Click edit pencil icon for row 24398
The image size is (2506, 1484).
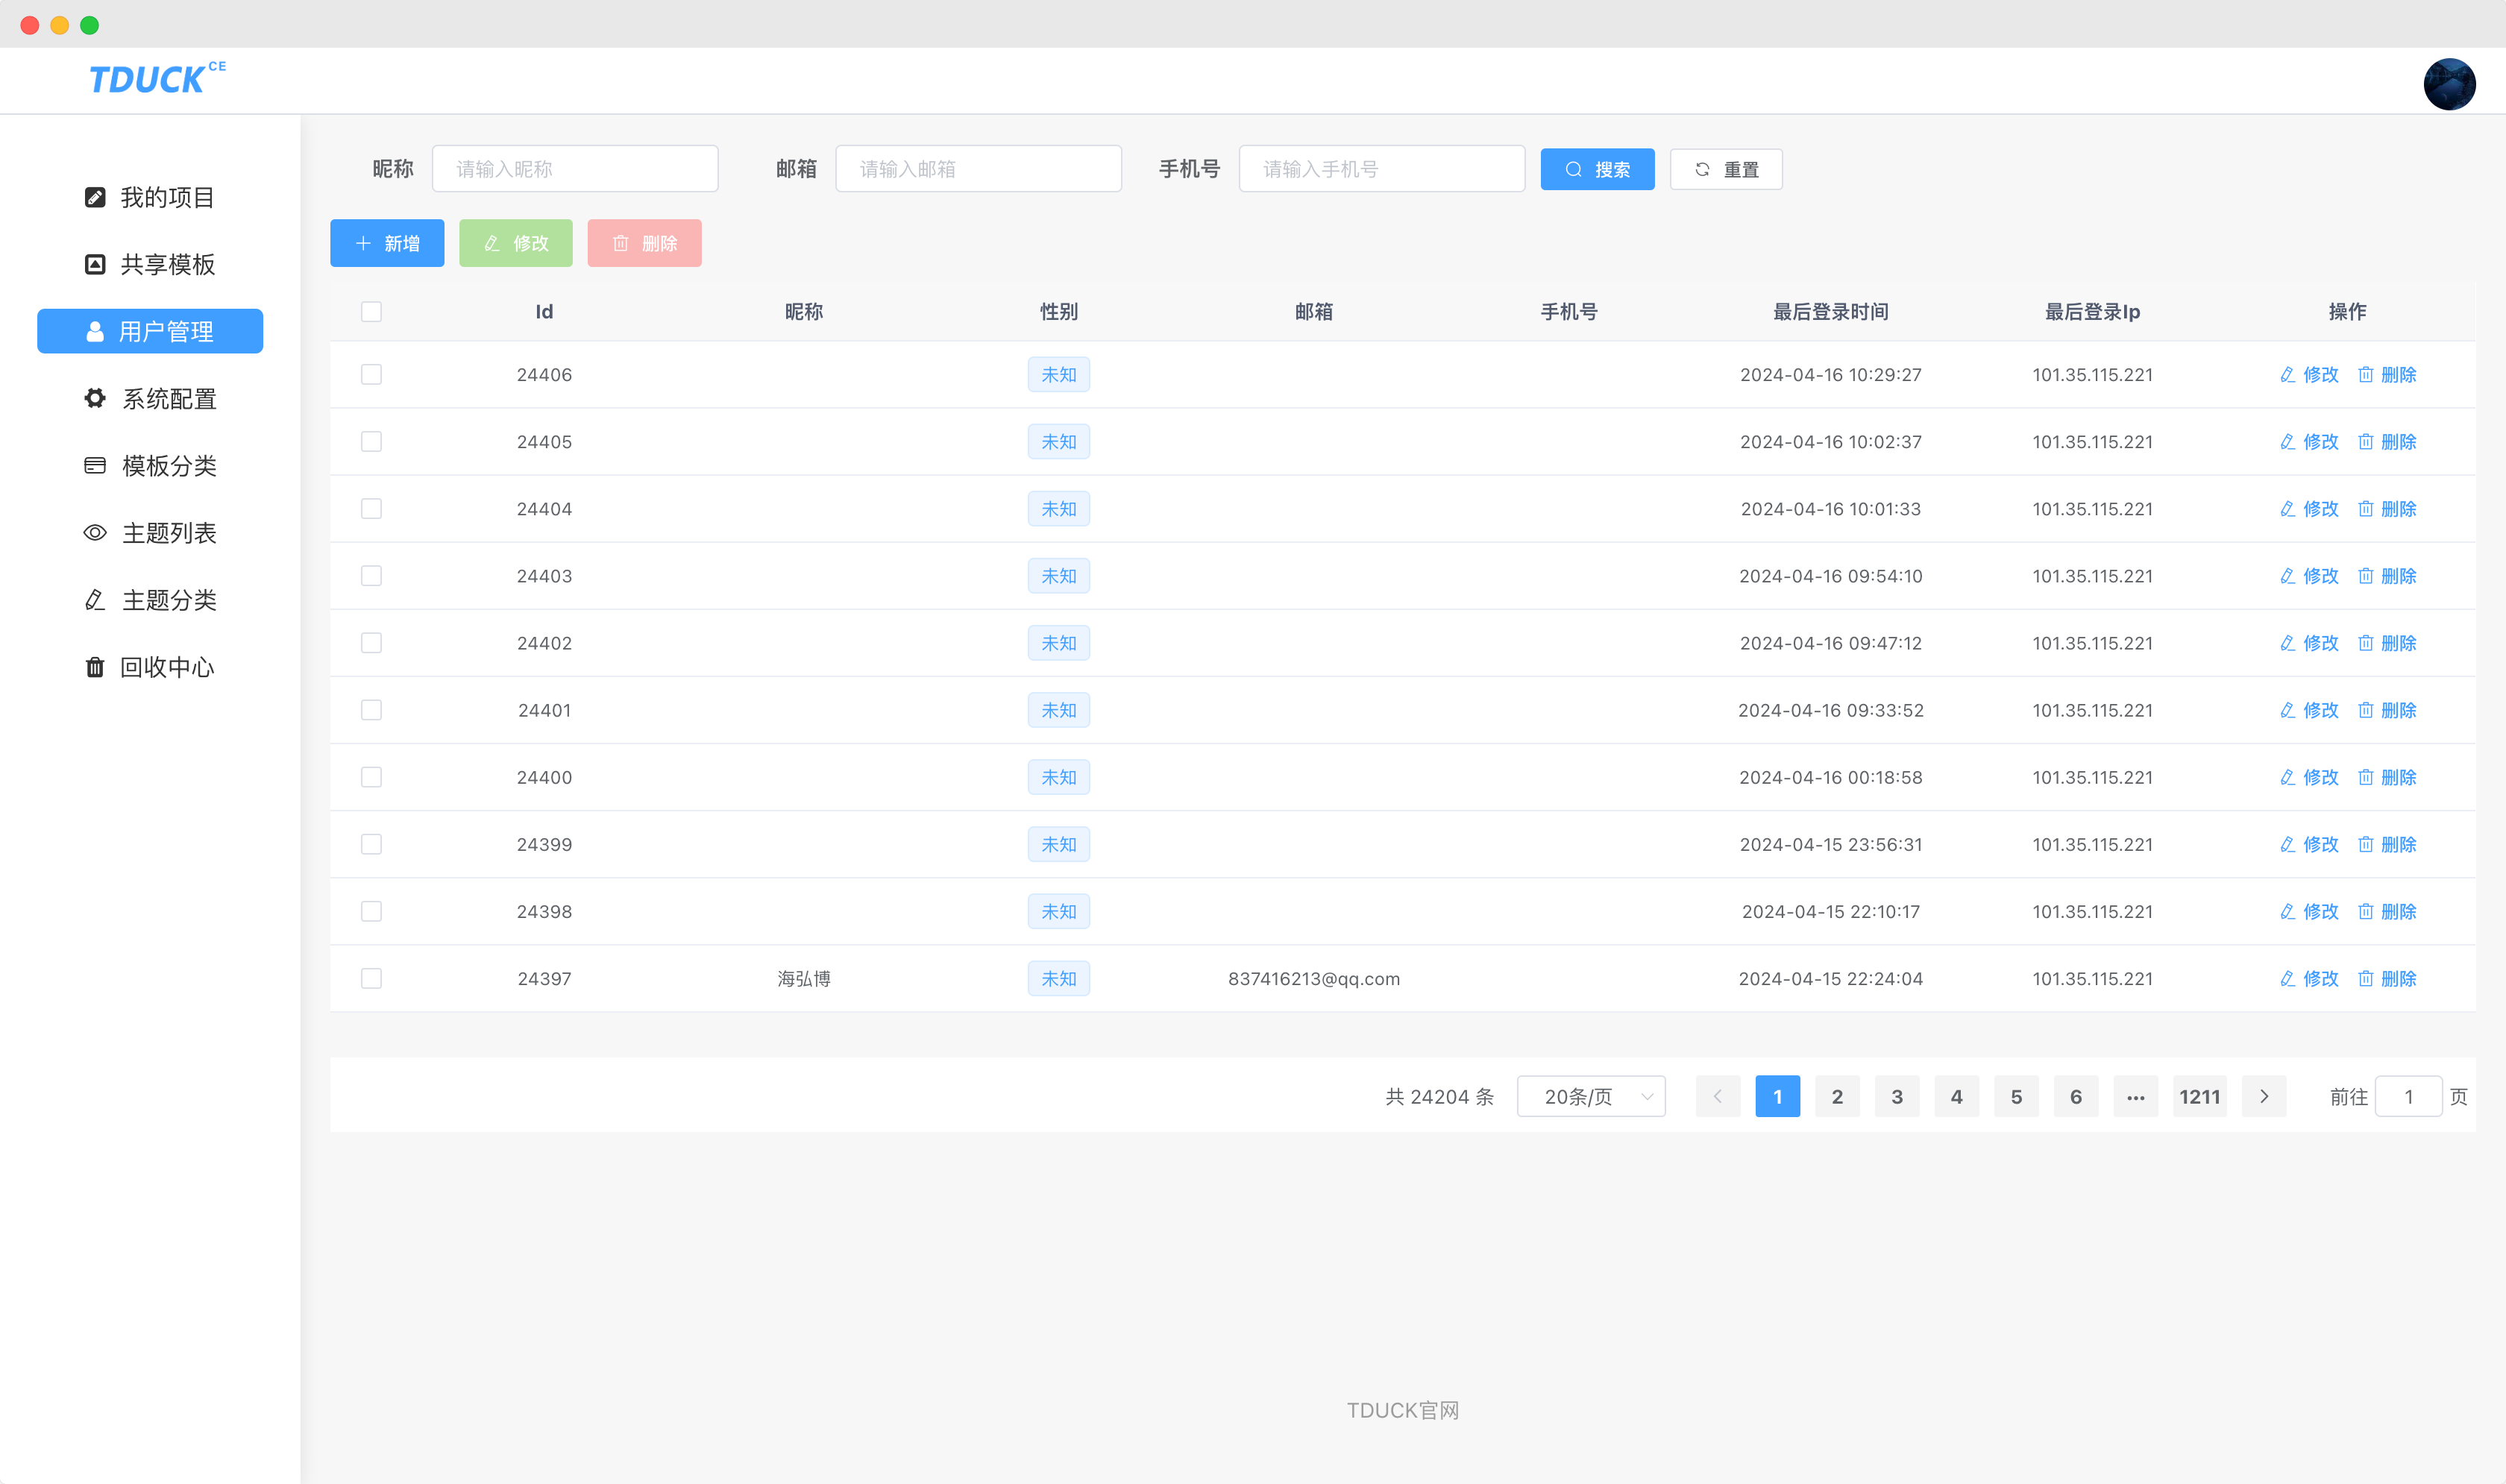click(2287, 911)
